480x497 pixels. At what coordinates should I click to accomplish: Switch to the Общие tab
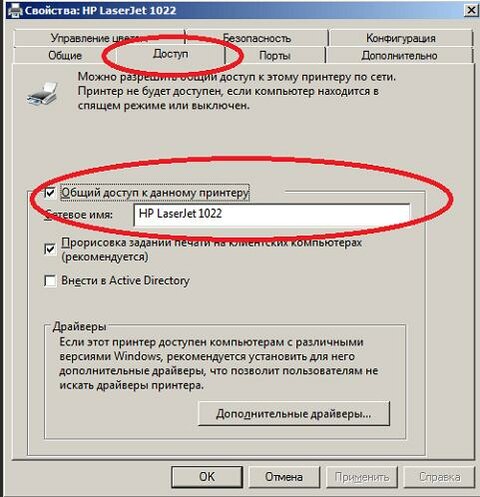65,55
